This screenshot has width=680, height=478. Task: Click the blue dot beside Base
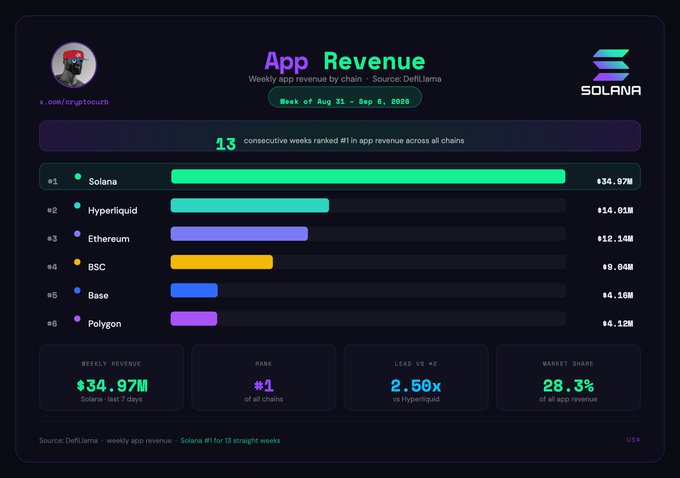point(77,291)
